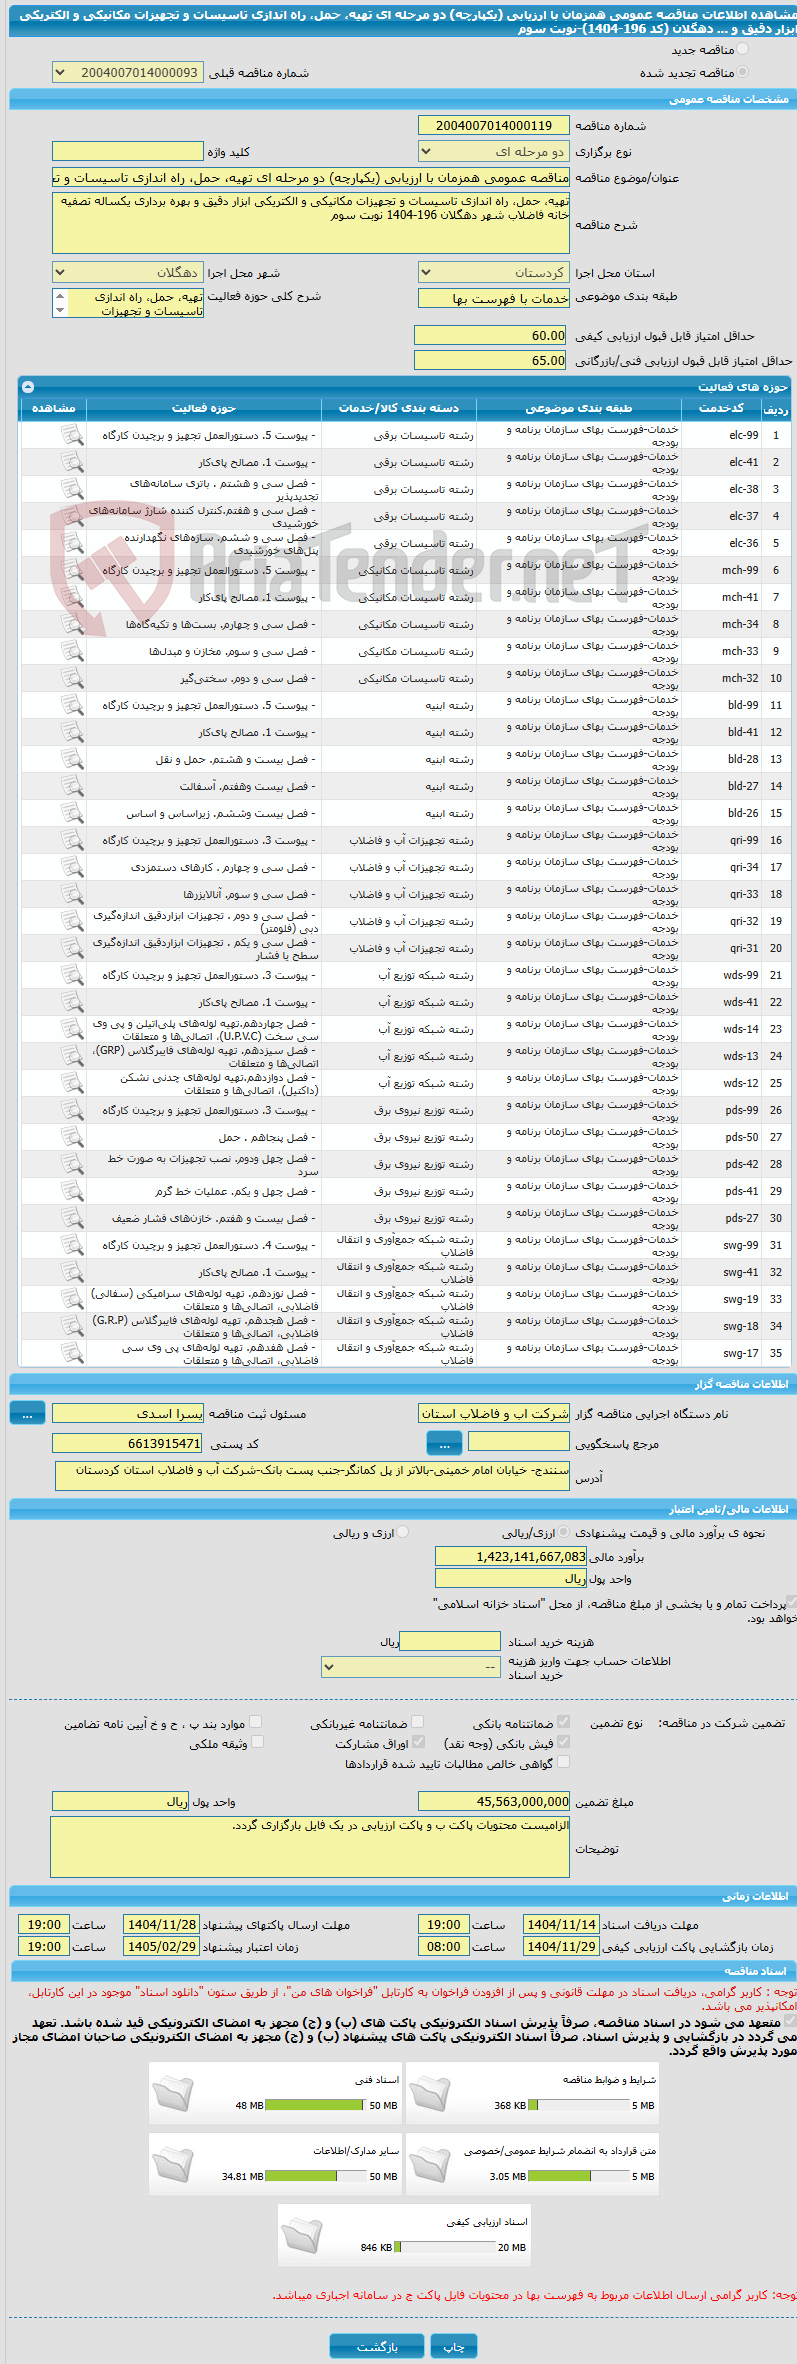Open the اسناد ارزیابی کیفی folder icon

coord(302,2235)
